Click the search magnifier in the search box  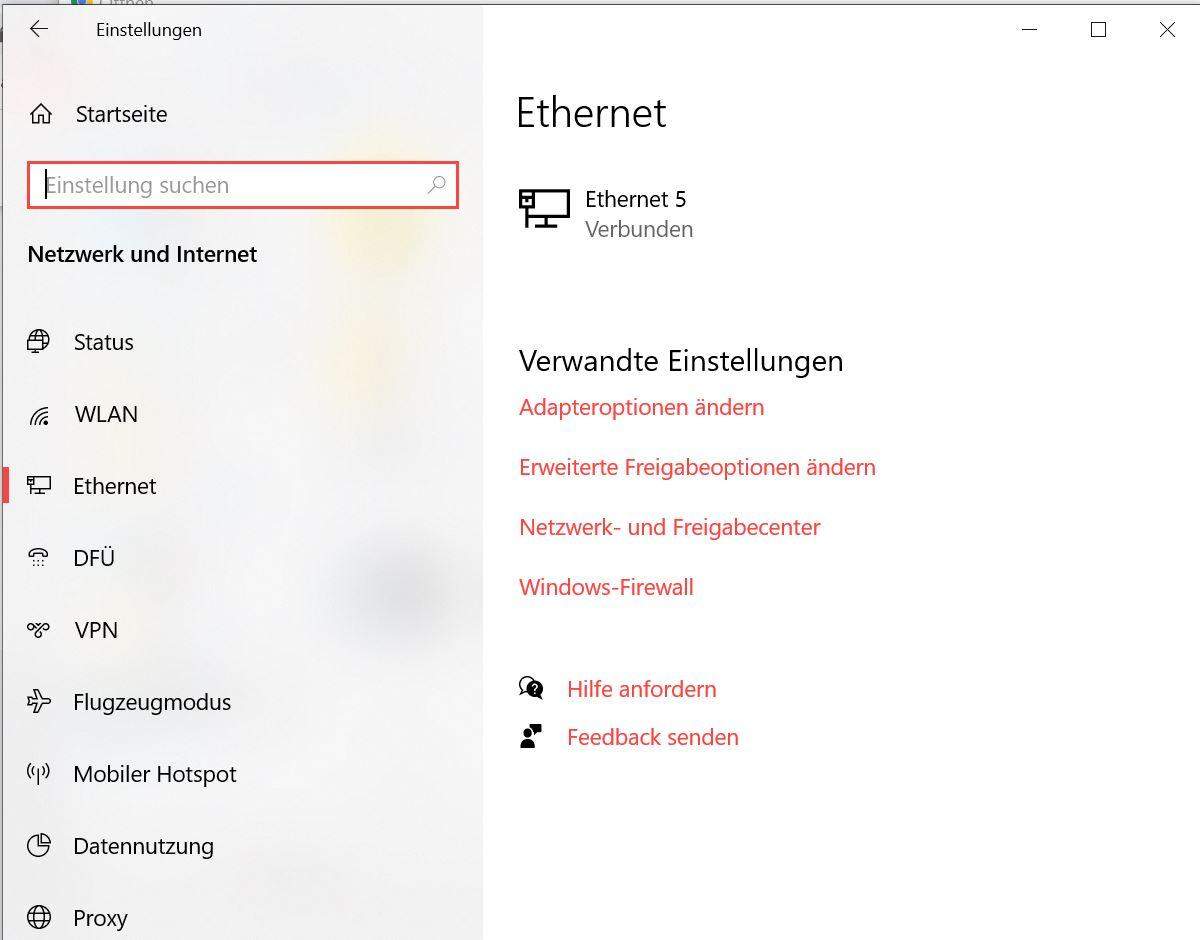coord(437,185)
